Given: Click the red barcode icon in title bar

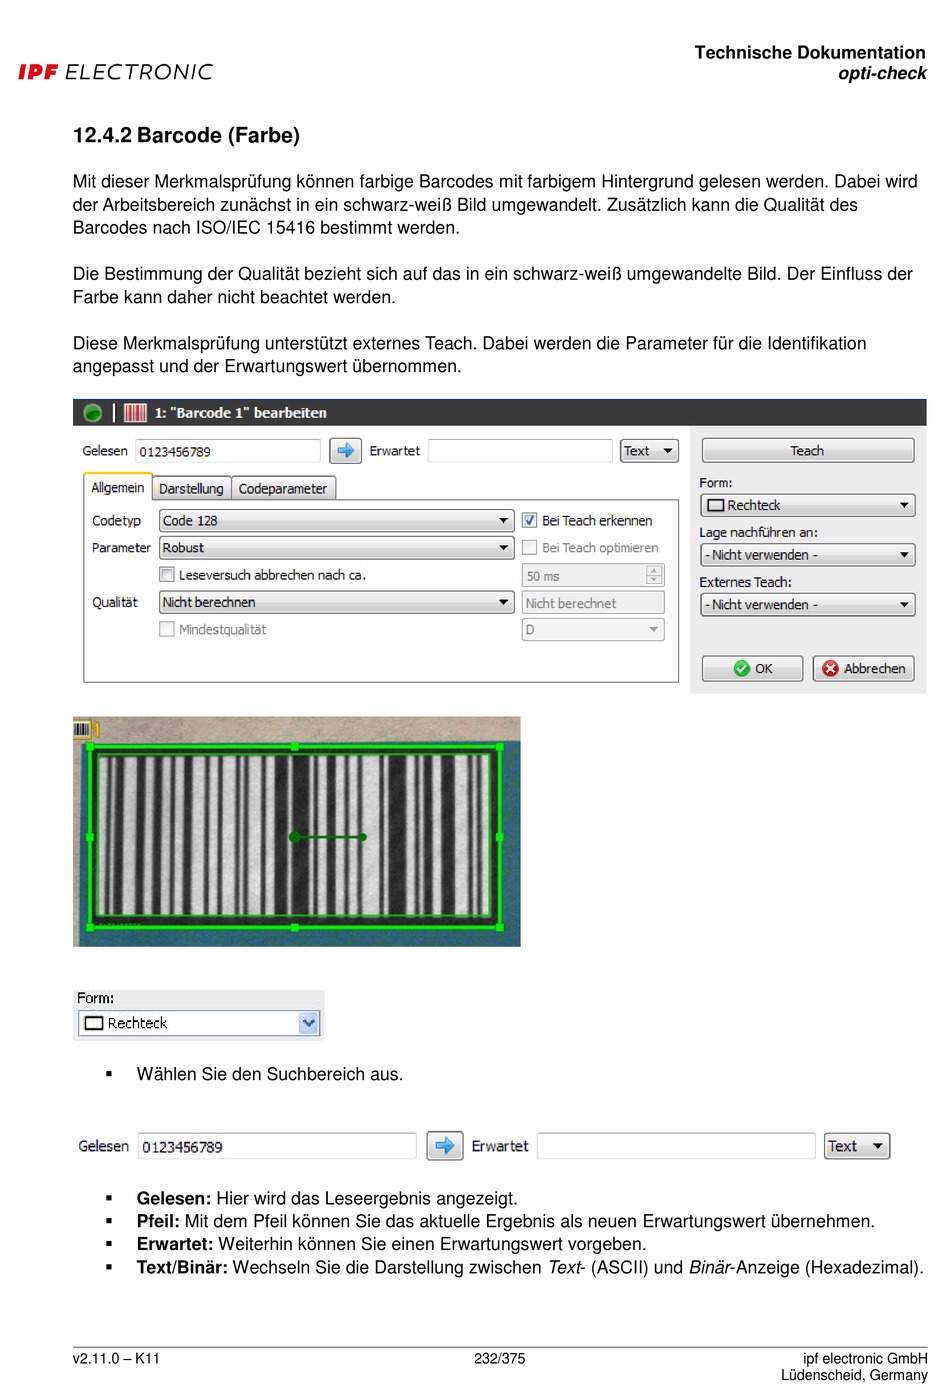Looking at the screenshot, I should pos(135,412).
